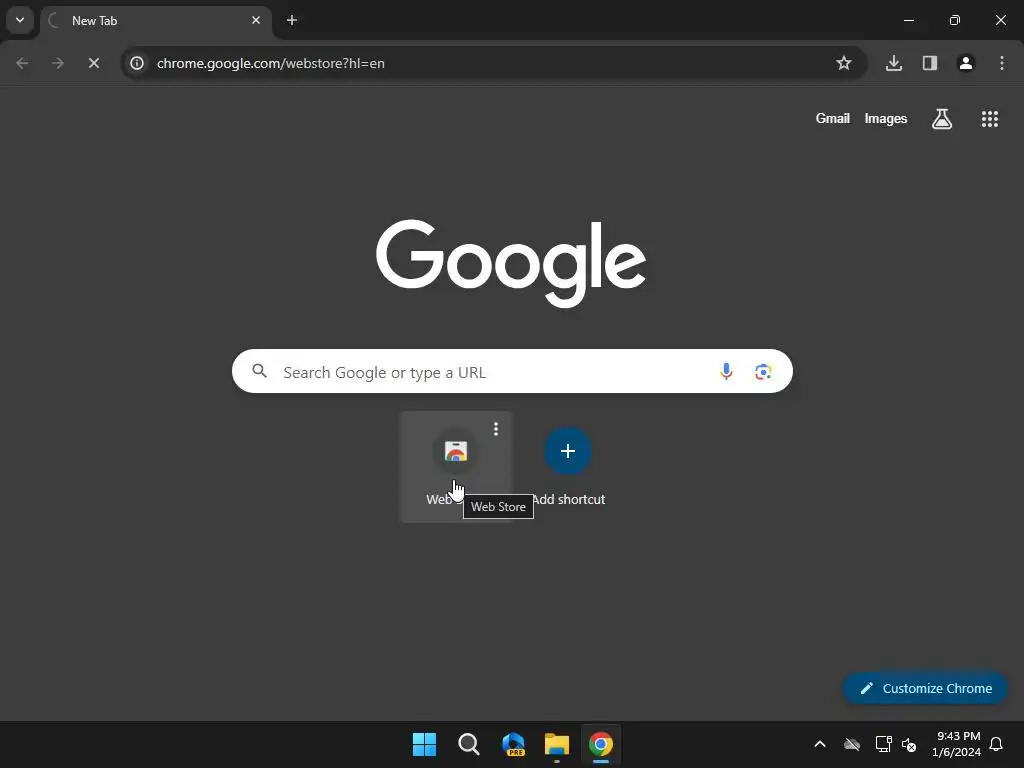Go back with the back arrow
The height and width of the screenshot is (768, 1024).
tap(22, 63)
